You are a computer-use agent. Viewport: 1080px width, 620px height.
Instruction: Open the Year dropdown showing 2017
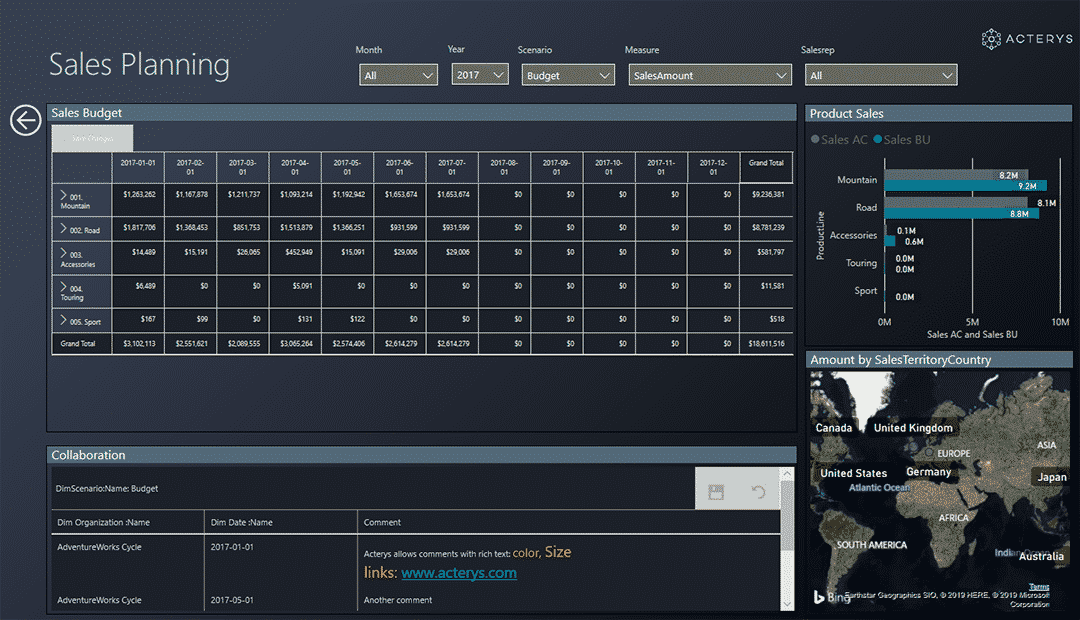coord(480,75)
